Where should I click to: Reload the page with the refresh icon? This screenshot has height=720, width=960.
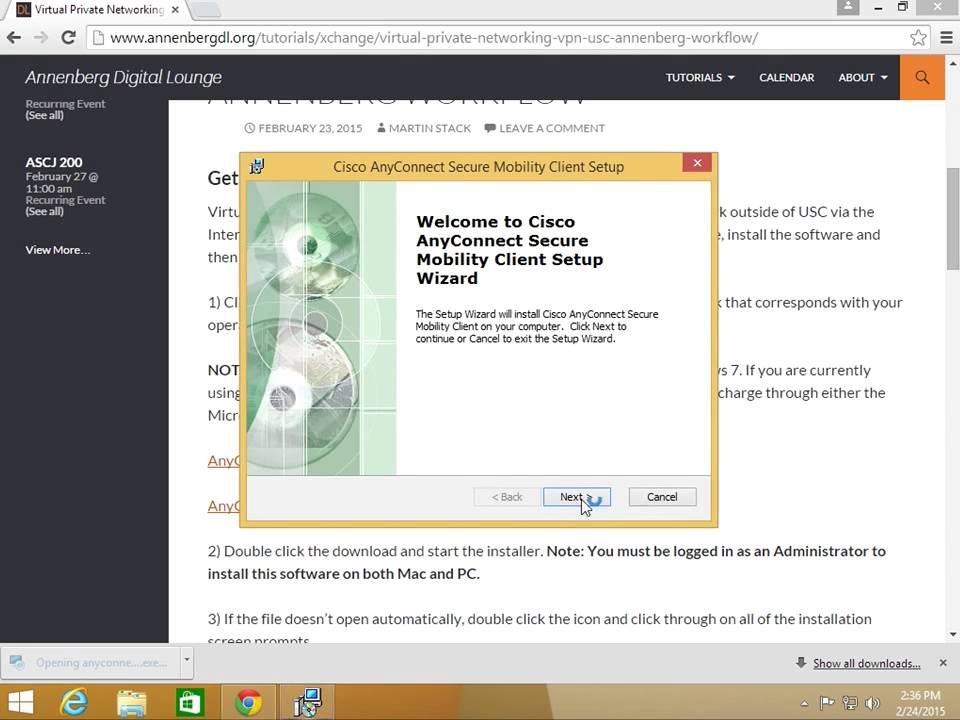point(69,37)
